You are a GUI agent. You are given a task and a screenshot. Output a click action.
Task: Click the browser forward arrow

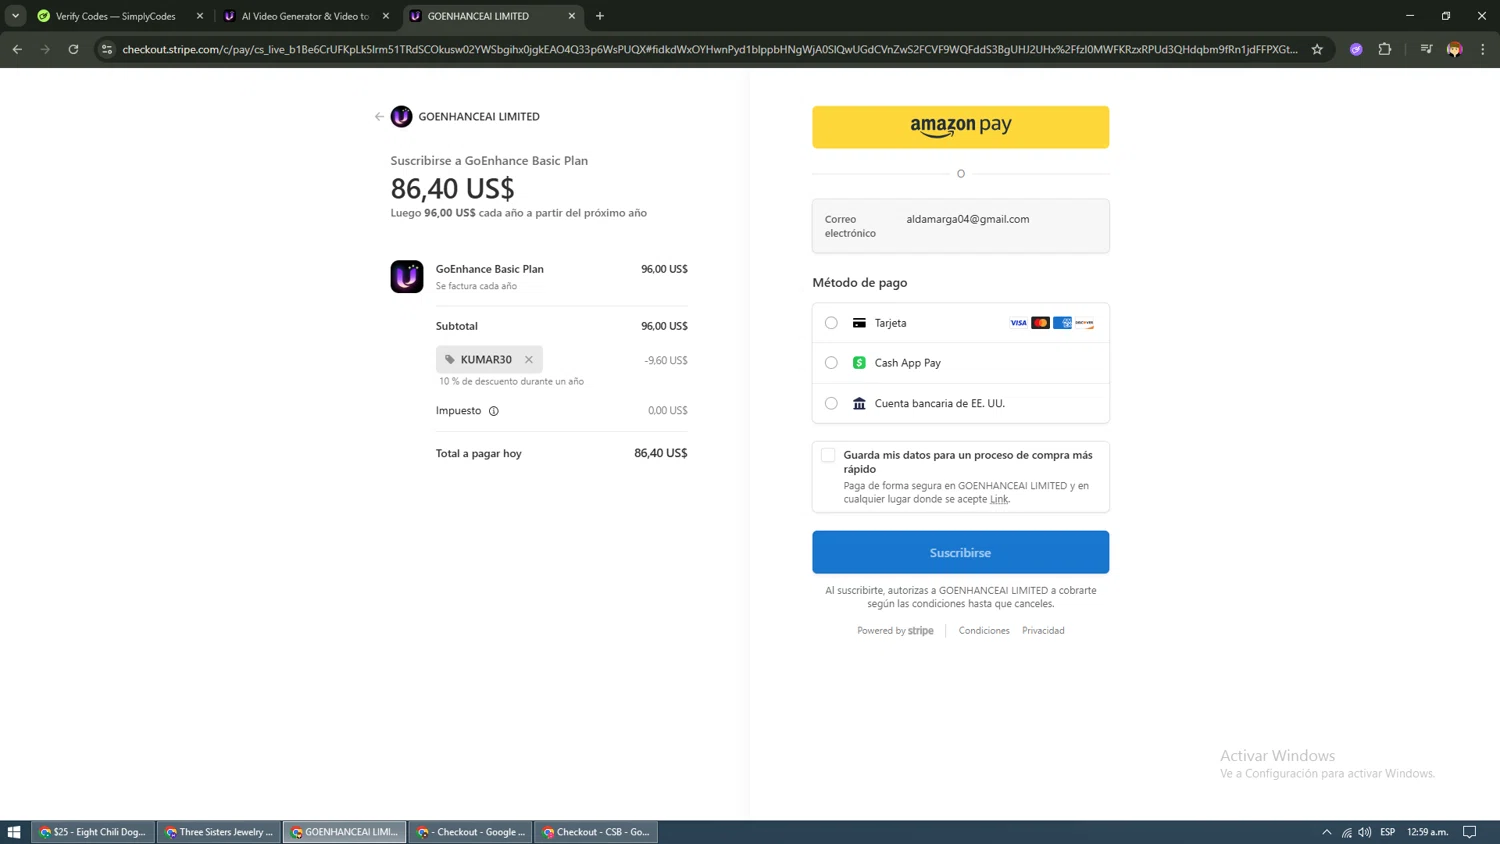coord(45,49)
